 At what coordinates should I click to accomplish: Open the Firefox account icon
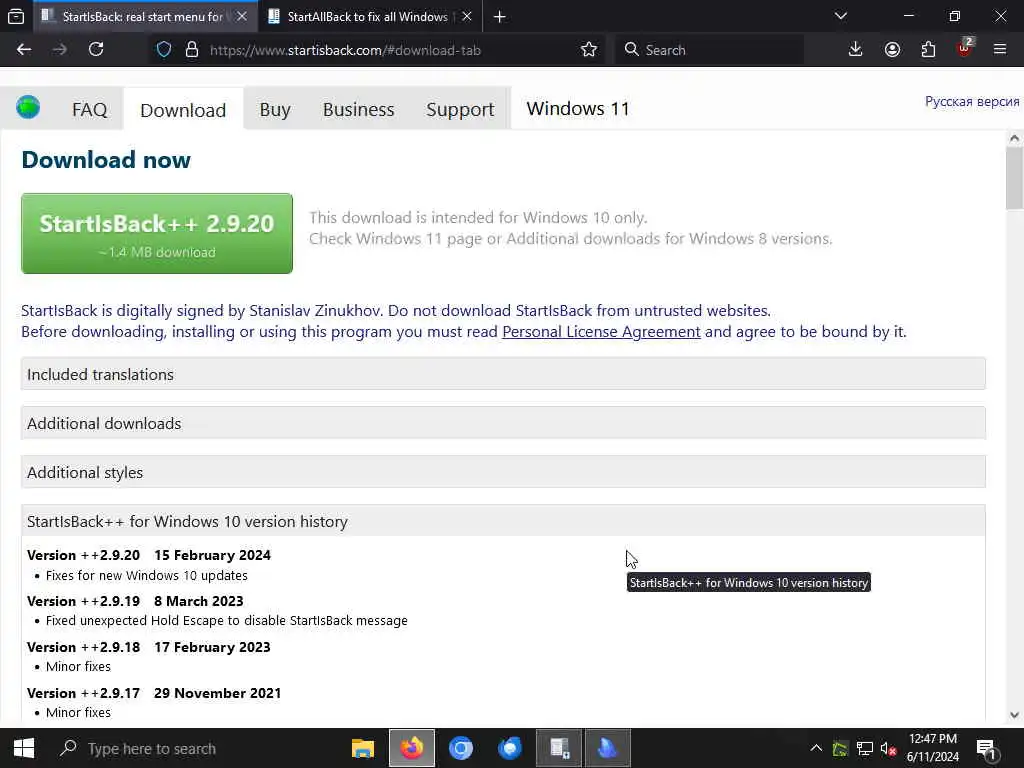(x=892, y=50)
